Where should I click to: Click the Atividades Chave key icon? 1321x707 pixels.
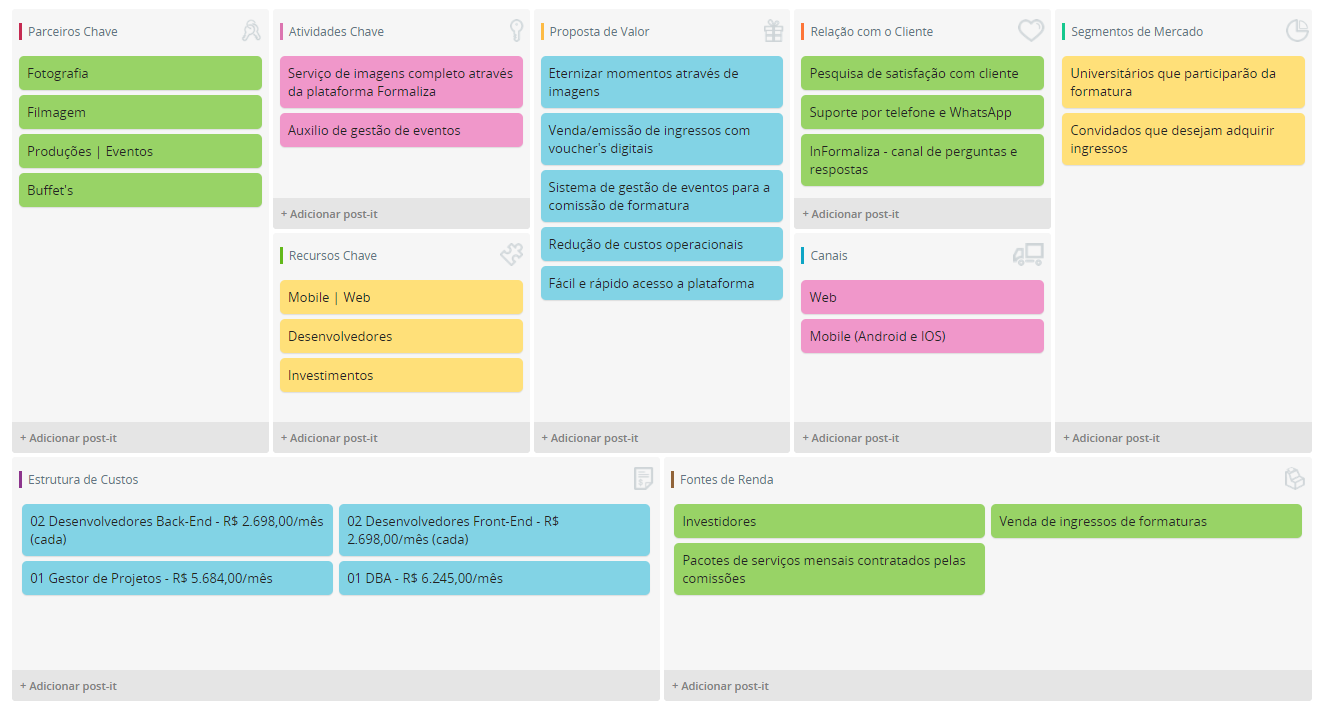click(516, 31)
